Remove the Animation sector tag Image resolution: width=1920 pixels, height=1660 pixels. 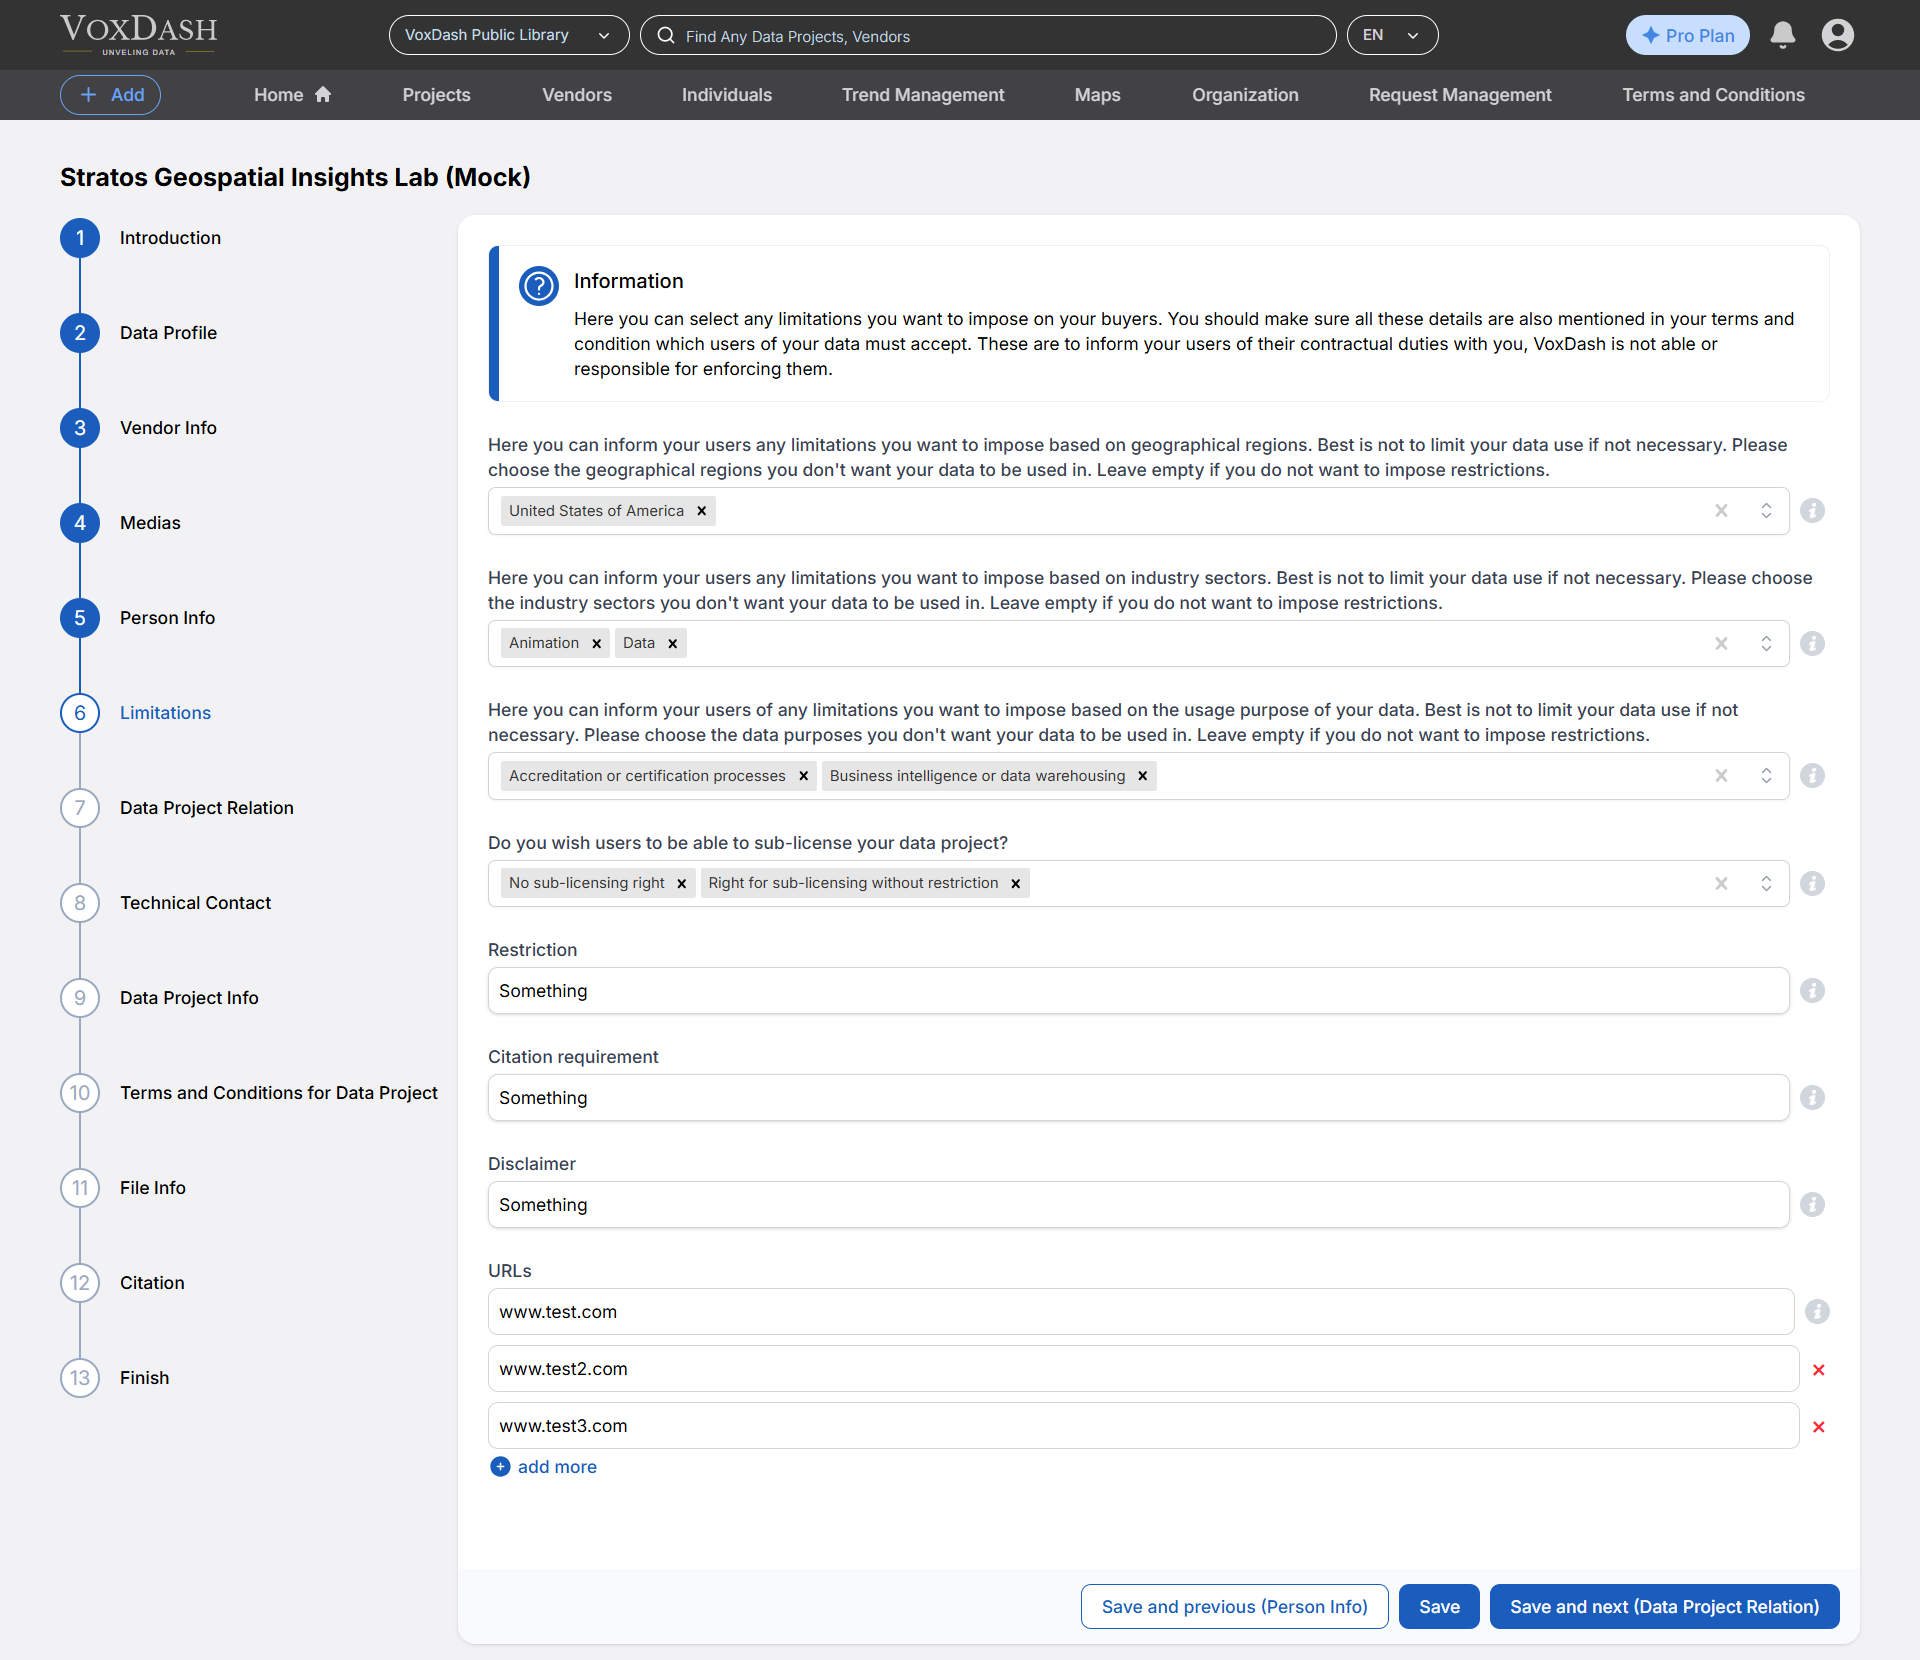coord(597,644)
